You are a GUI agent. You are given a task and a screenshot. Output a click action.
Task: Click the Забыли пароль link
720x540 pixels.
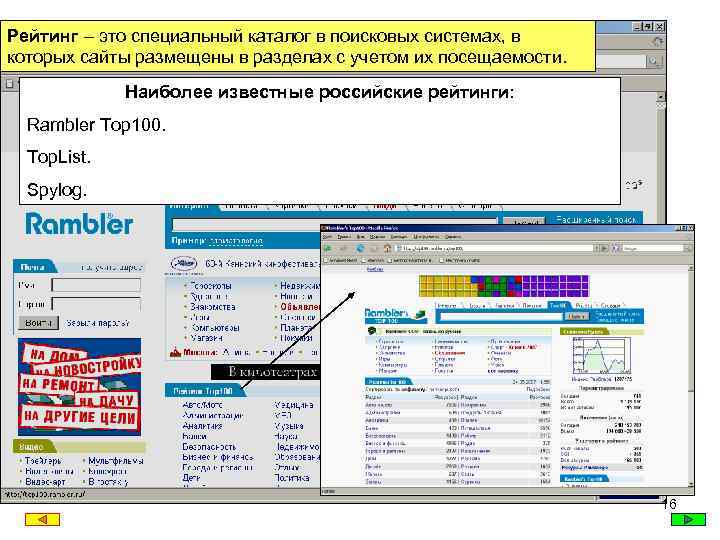pyautogui.click(x=97, y=323)
